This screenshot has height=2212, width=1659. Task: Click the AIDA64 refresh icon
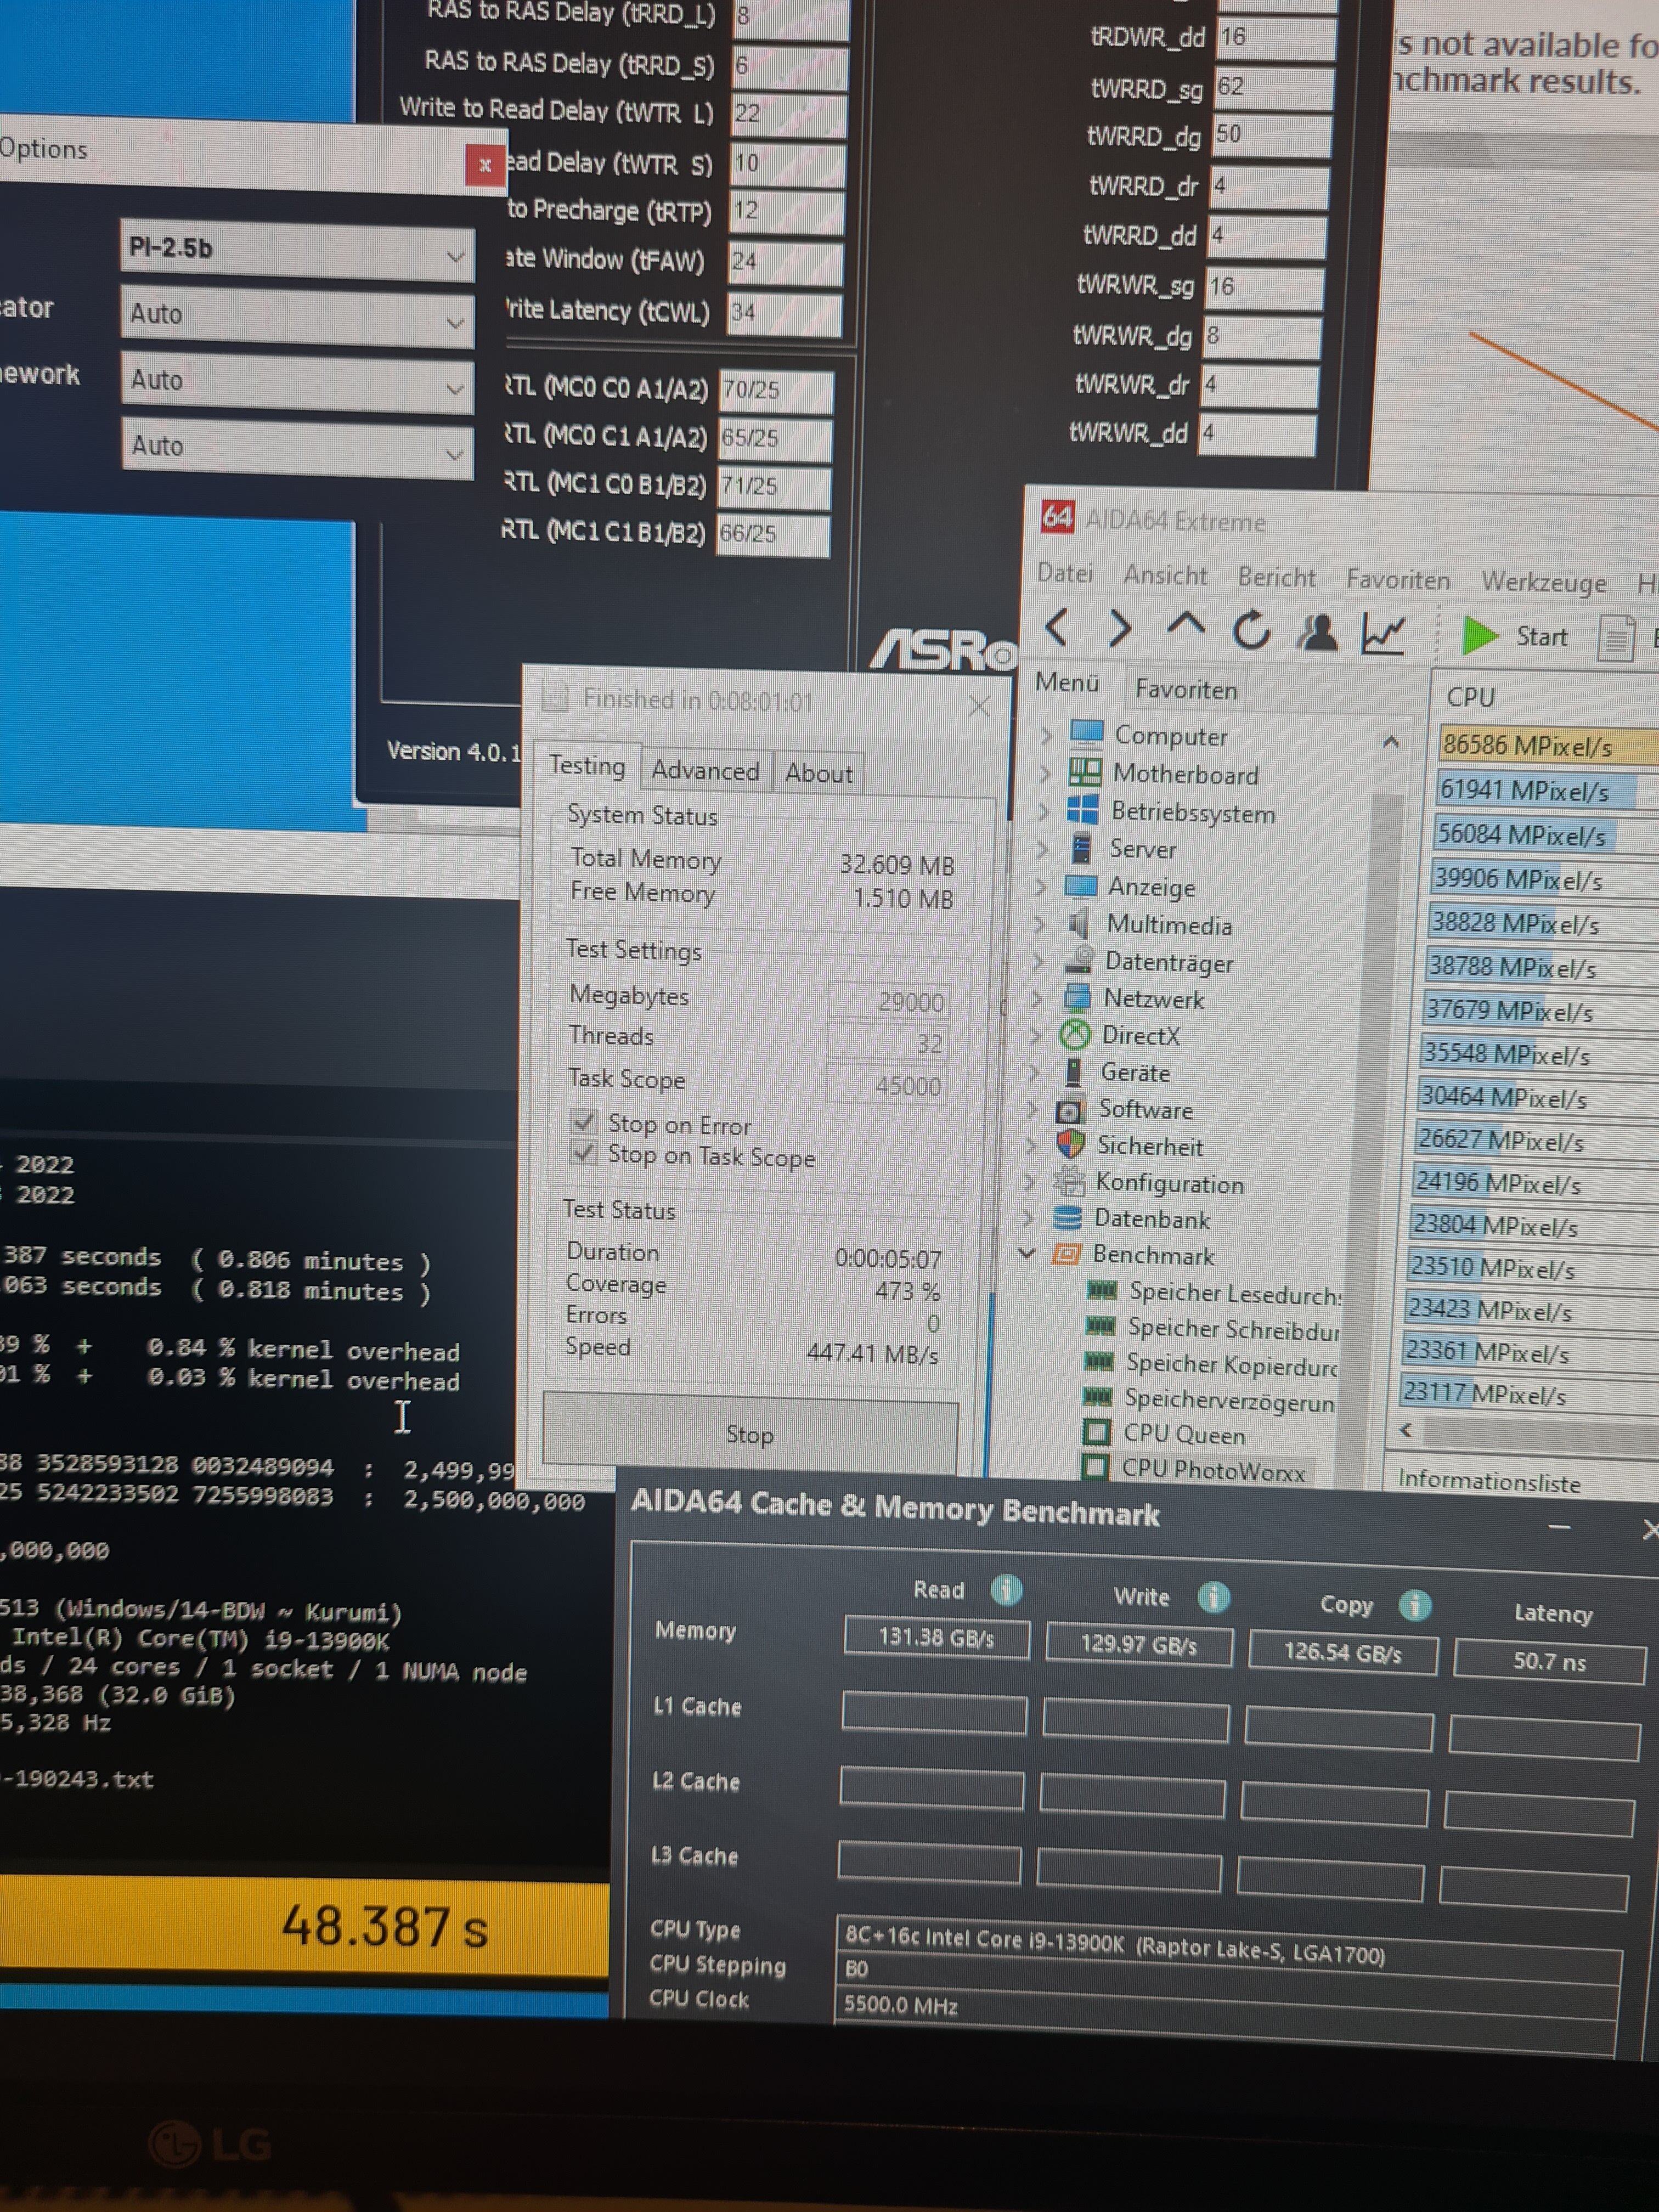pyautogui.click(x=1251, y=630)
